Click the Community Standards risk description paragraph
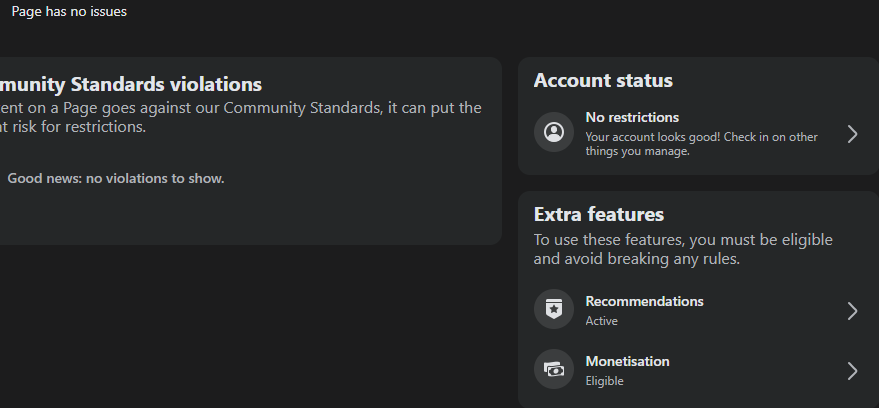 point(240,117)
